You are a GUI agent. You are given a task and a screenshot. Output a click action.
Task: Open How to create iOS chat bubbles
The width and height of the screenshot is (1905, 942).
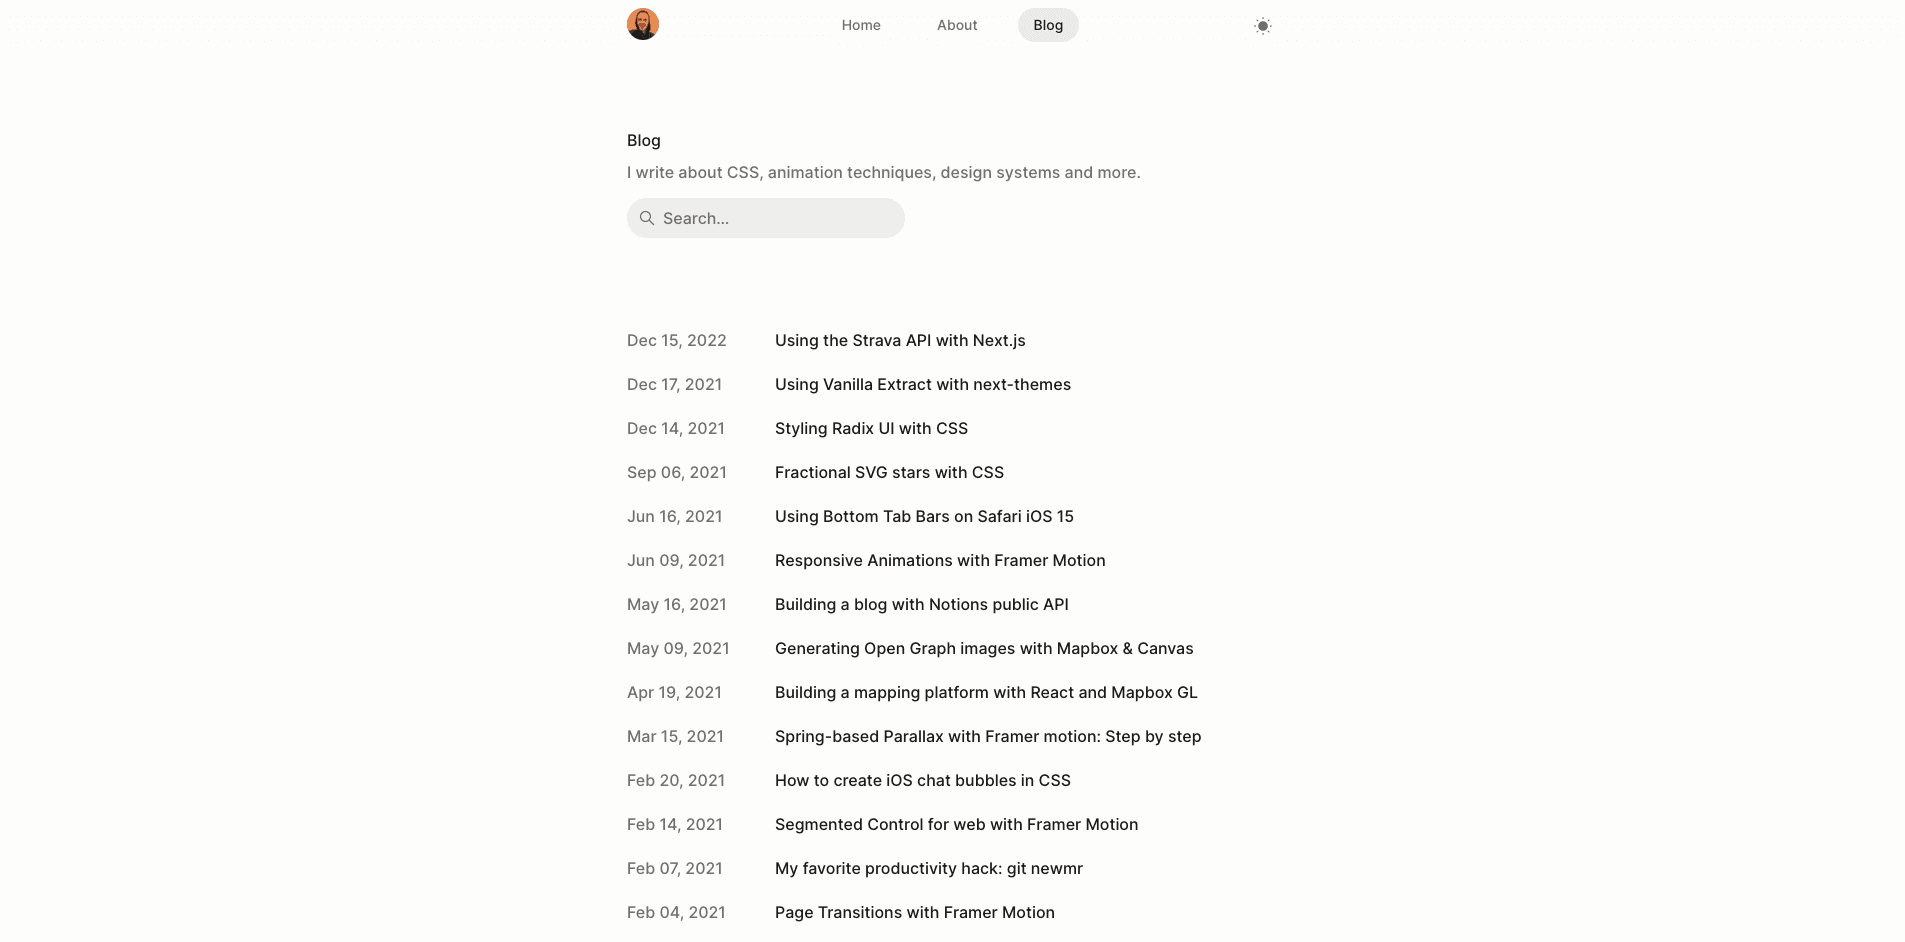coord(923,780)
